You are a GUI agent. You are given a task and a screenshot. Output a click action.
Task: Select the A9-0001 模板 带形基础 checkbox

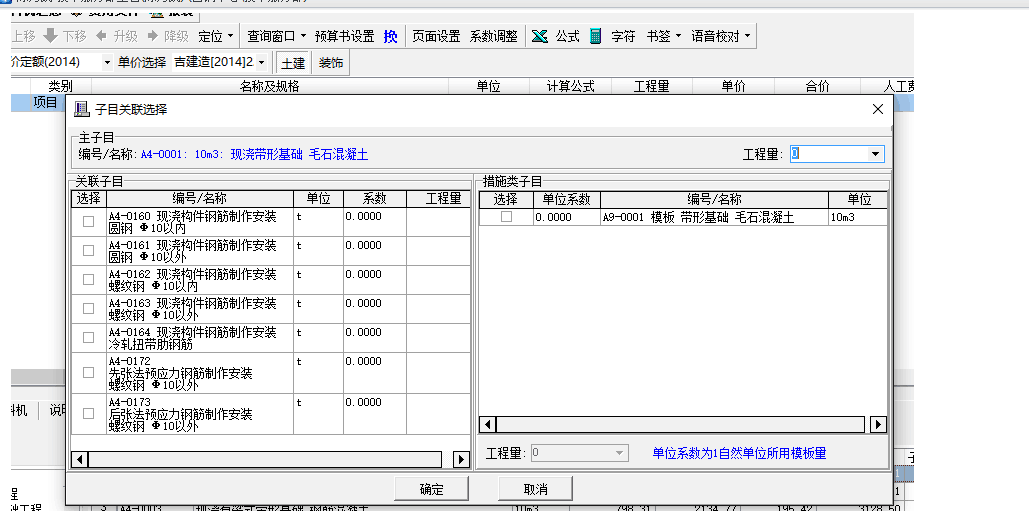coord(506,217)
